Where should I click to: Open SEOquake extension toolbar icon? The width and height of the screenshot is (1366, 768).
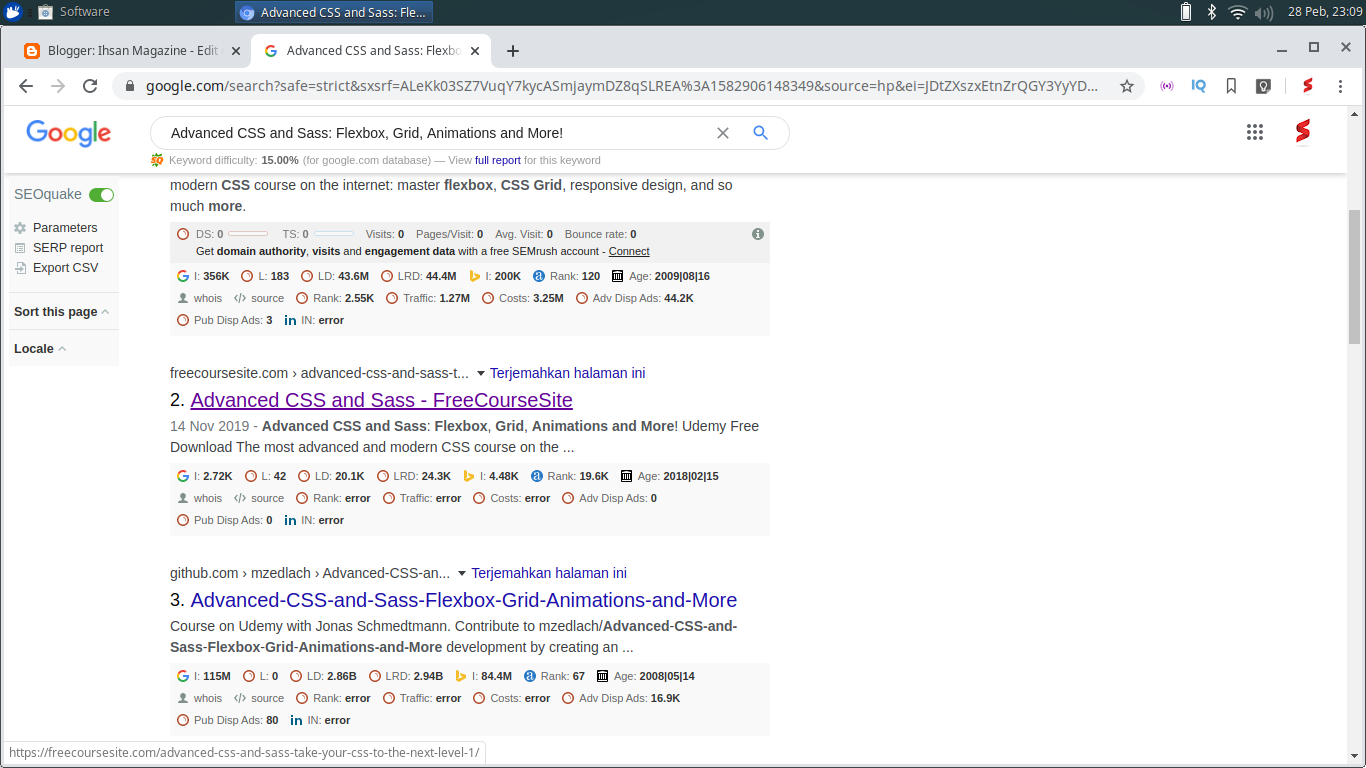coord(1307,86)
